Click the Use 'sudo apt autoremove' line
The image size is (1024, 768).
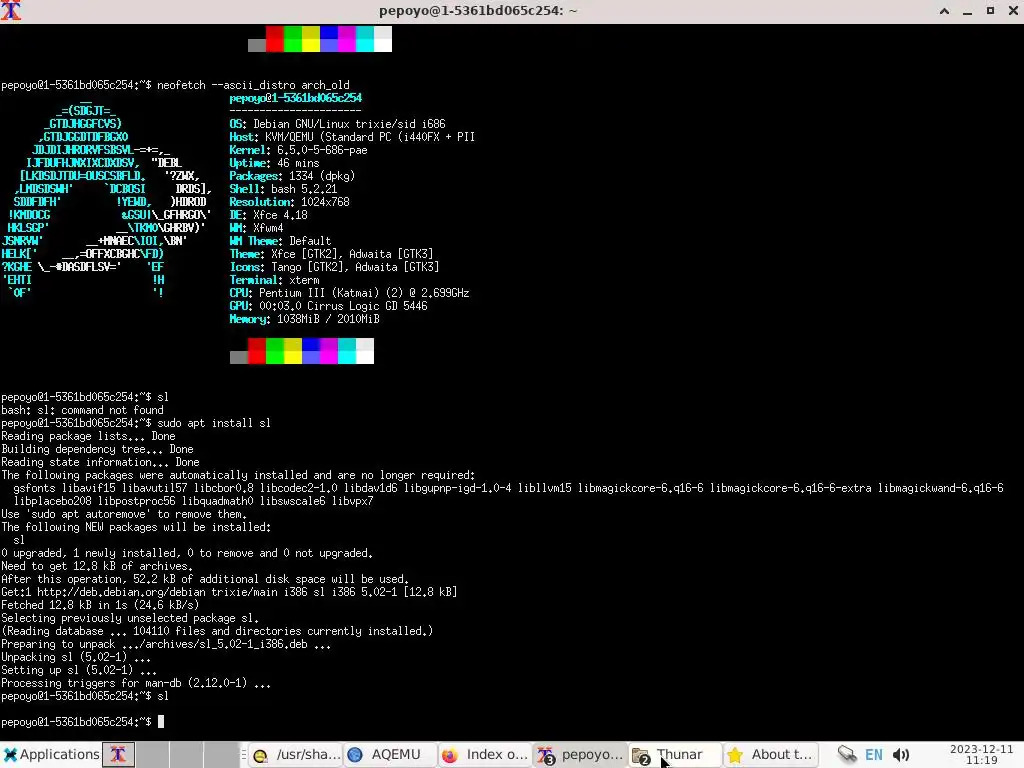[x=124, y=514]
